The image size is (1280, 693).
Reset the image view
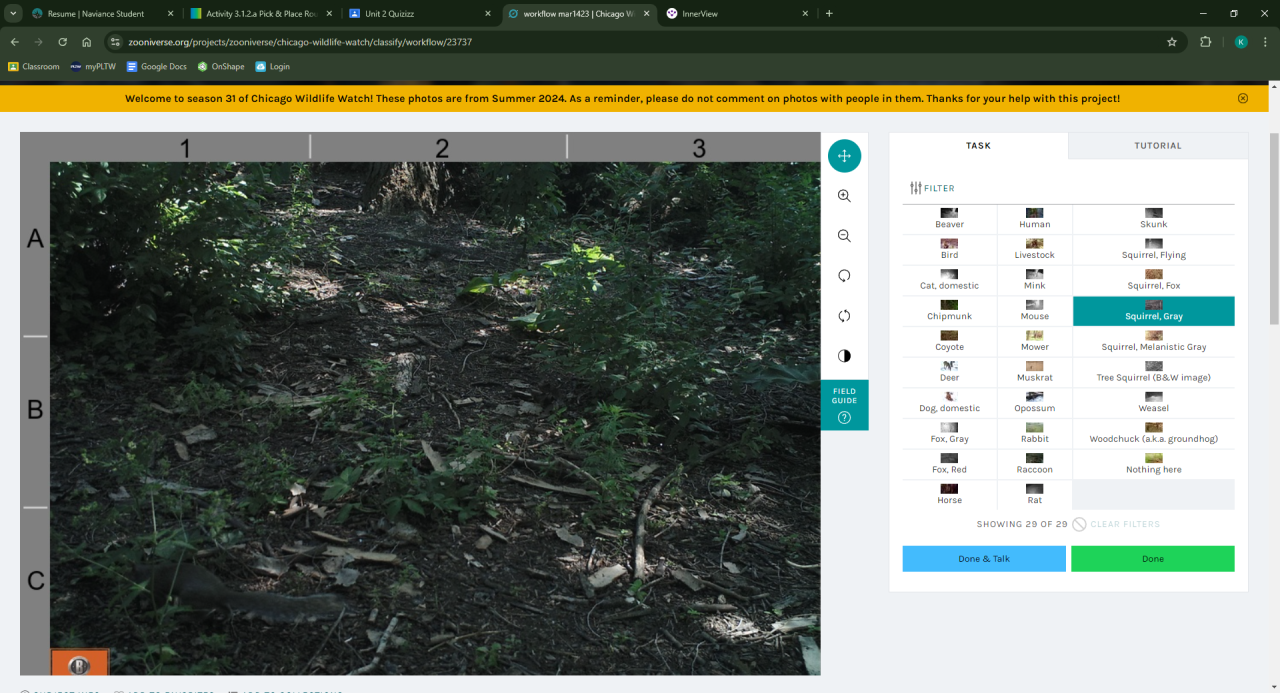(x=844, y=316)
